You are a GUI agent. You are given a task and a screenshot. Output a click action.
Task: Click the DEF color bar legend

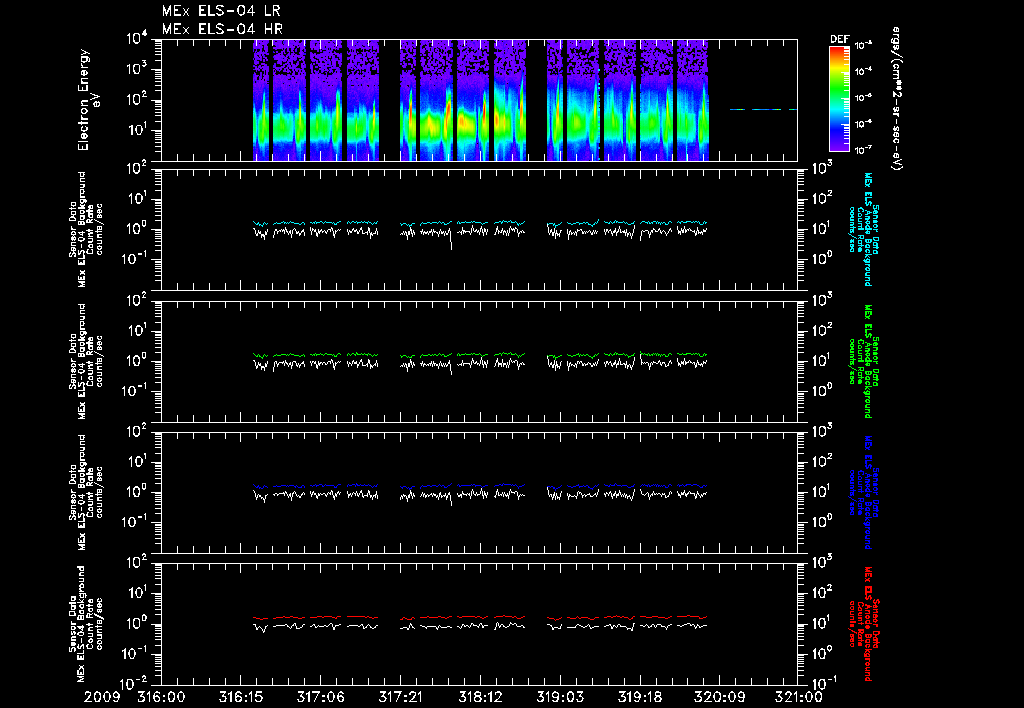click(x=839, y=98)
